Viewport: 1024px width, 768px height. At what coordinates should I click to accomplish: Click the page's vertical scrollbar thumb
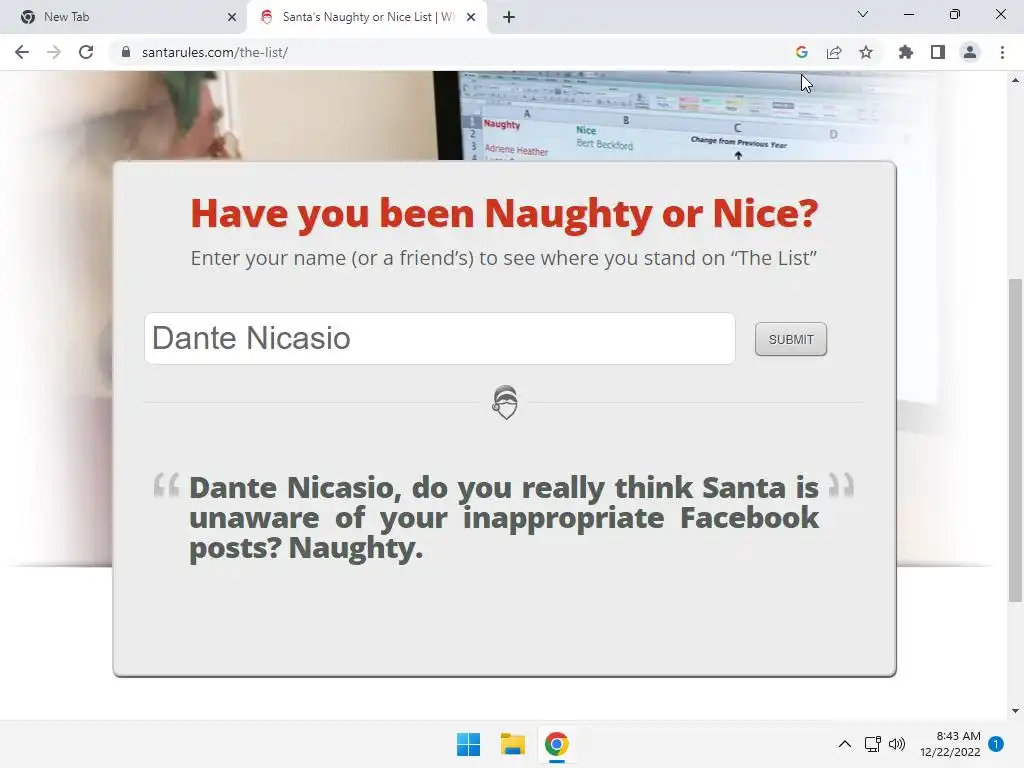(1015, 440)
